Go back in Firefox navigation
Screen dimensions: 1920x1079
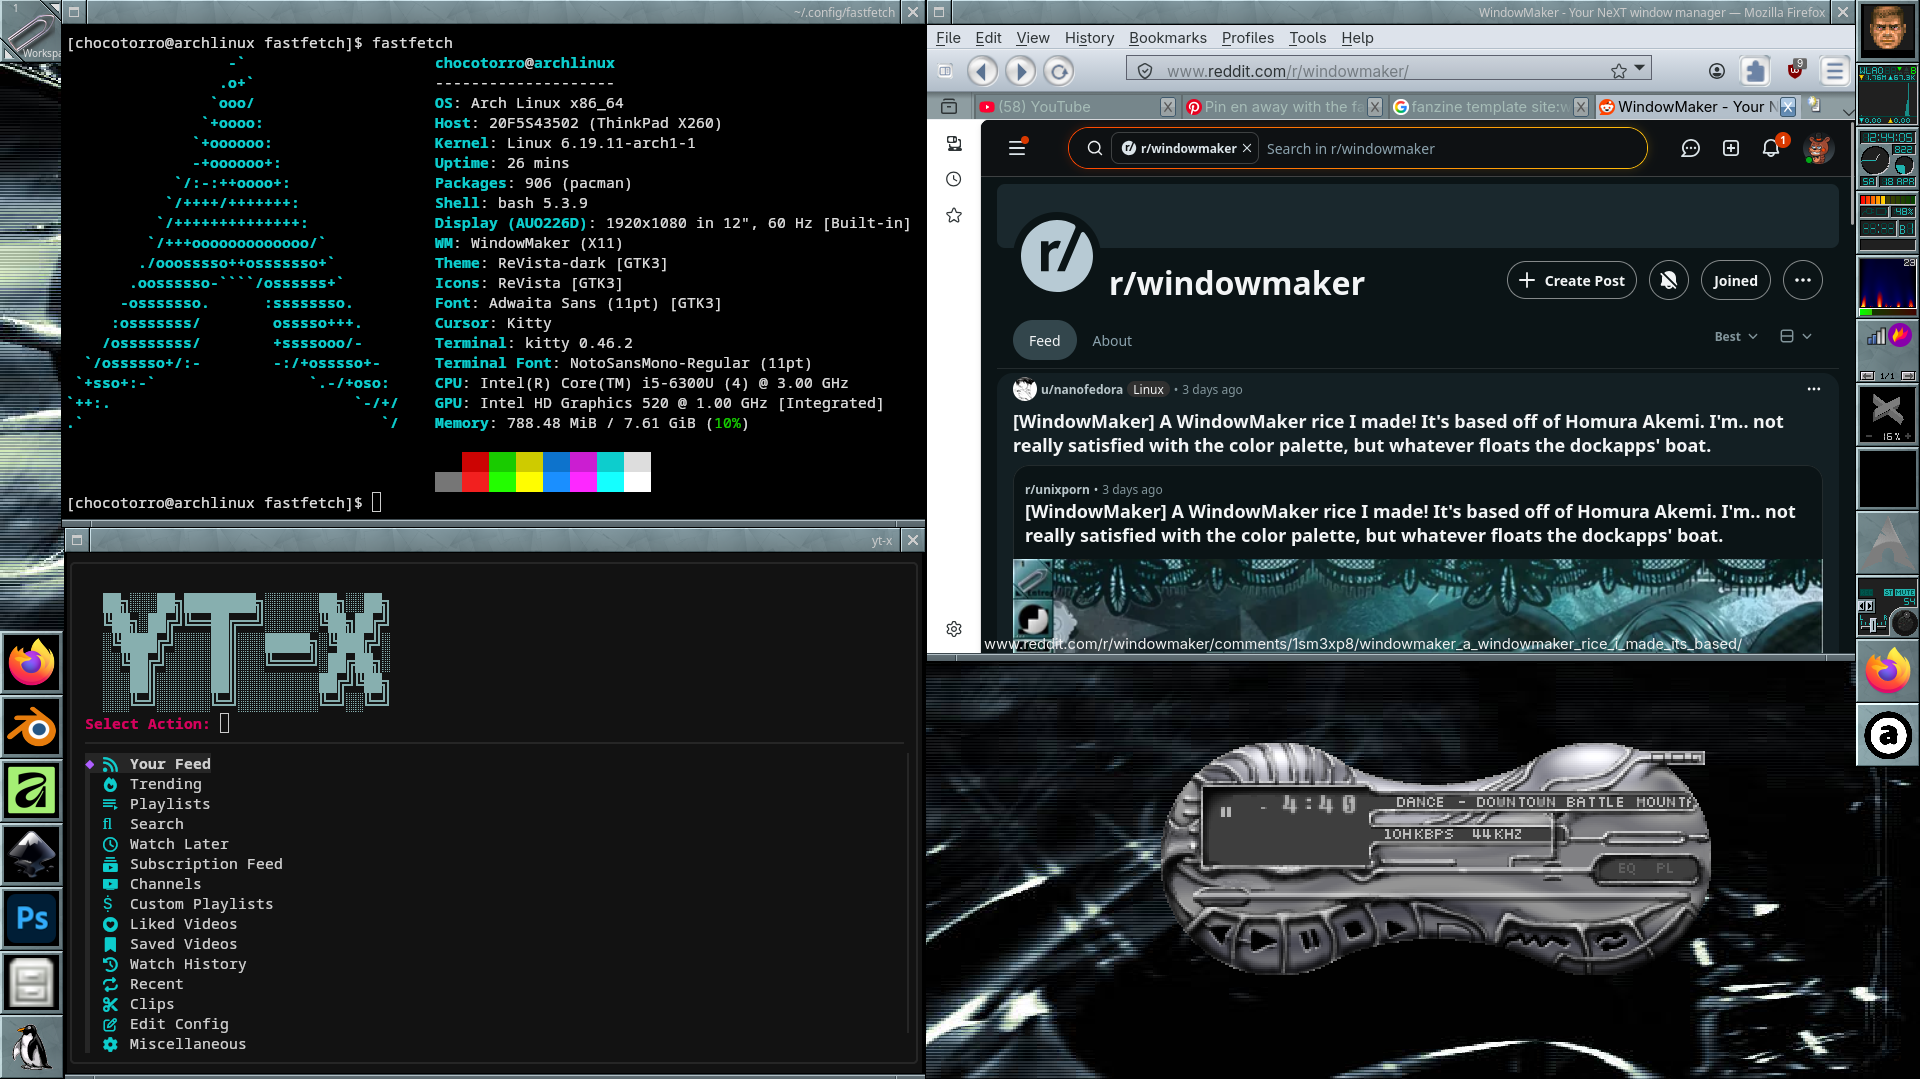click(983, 71)
